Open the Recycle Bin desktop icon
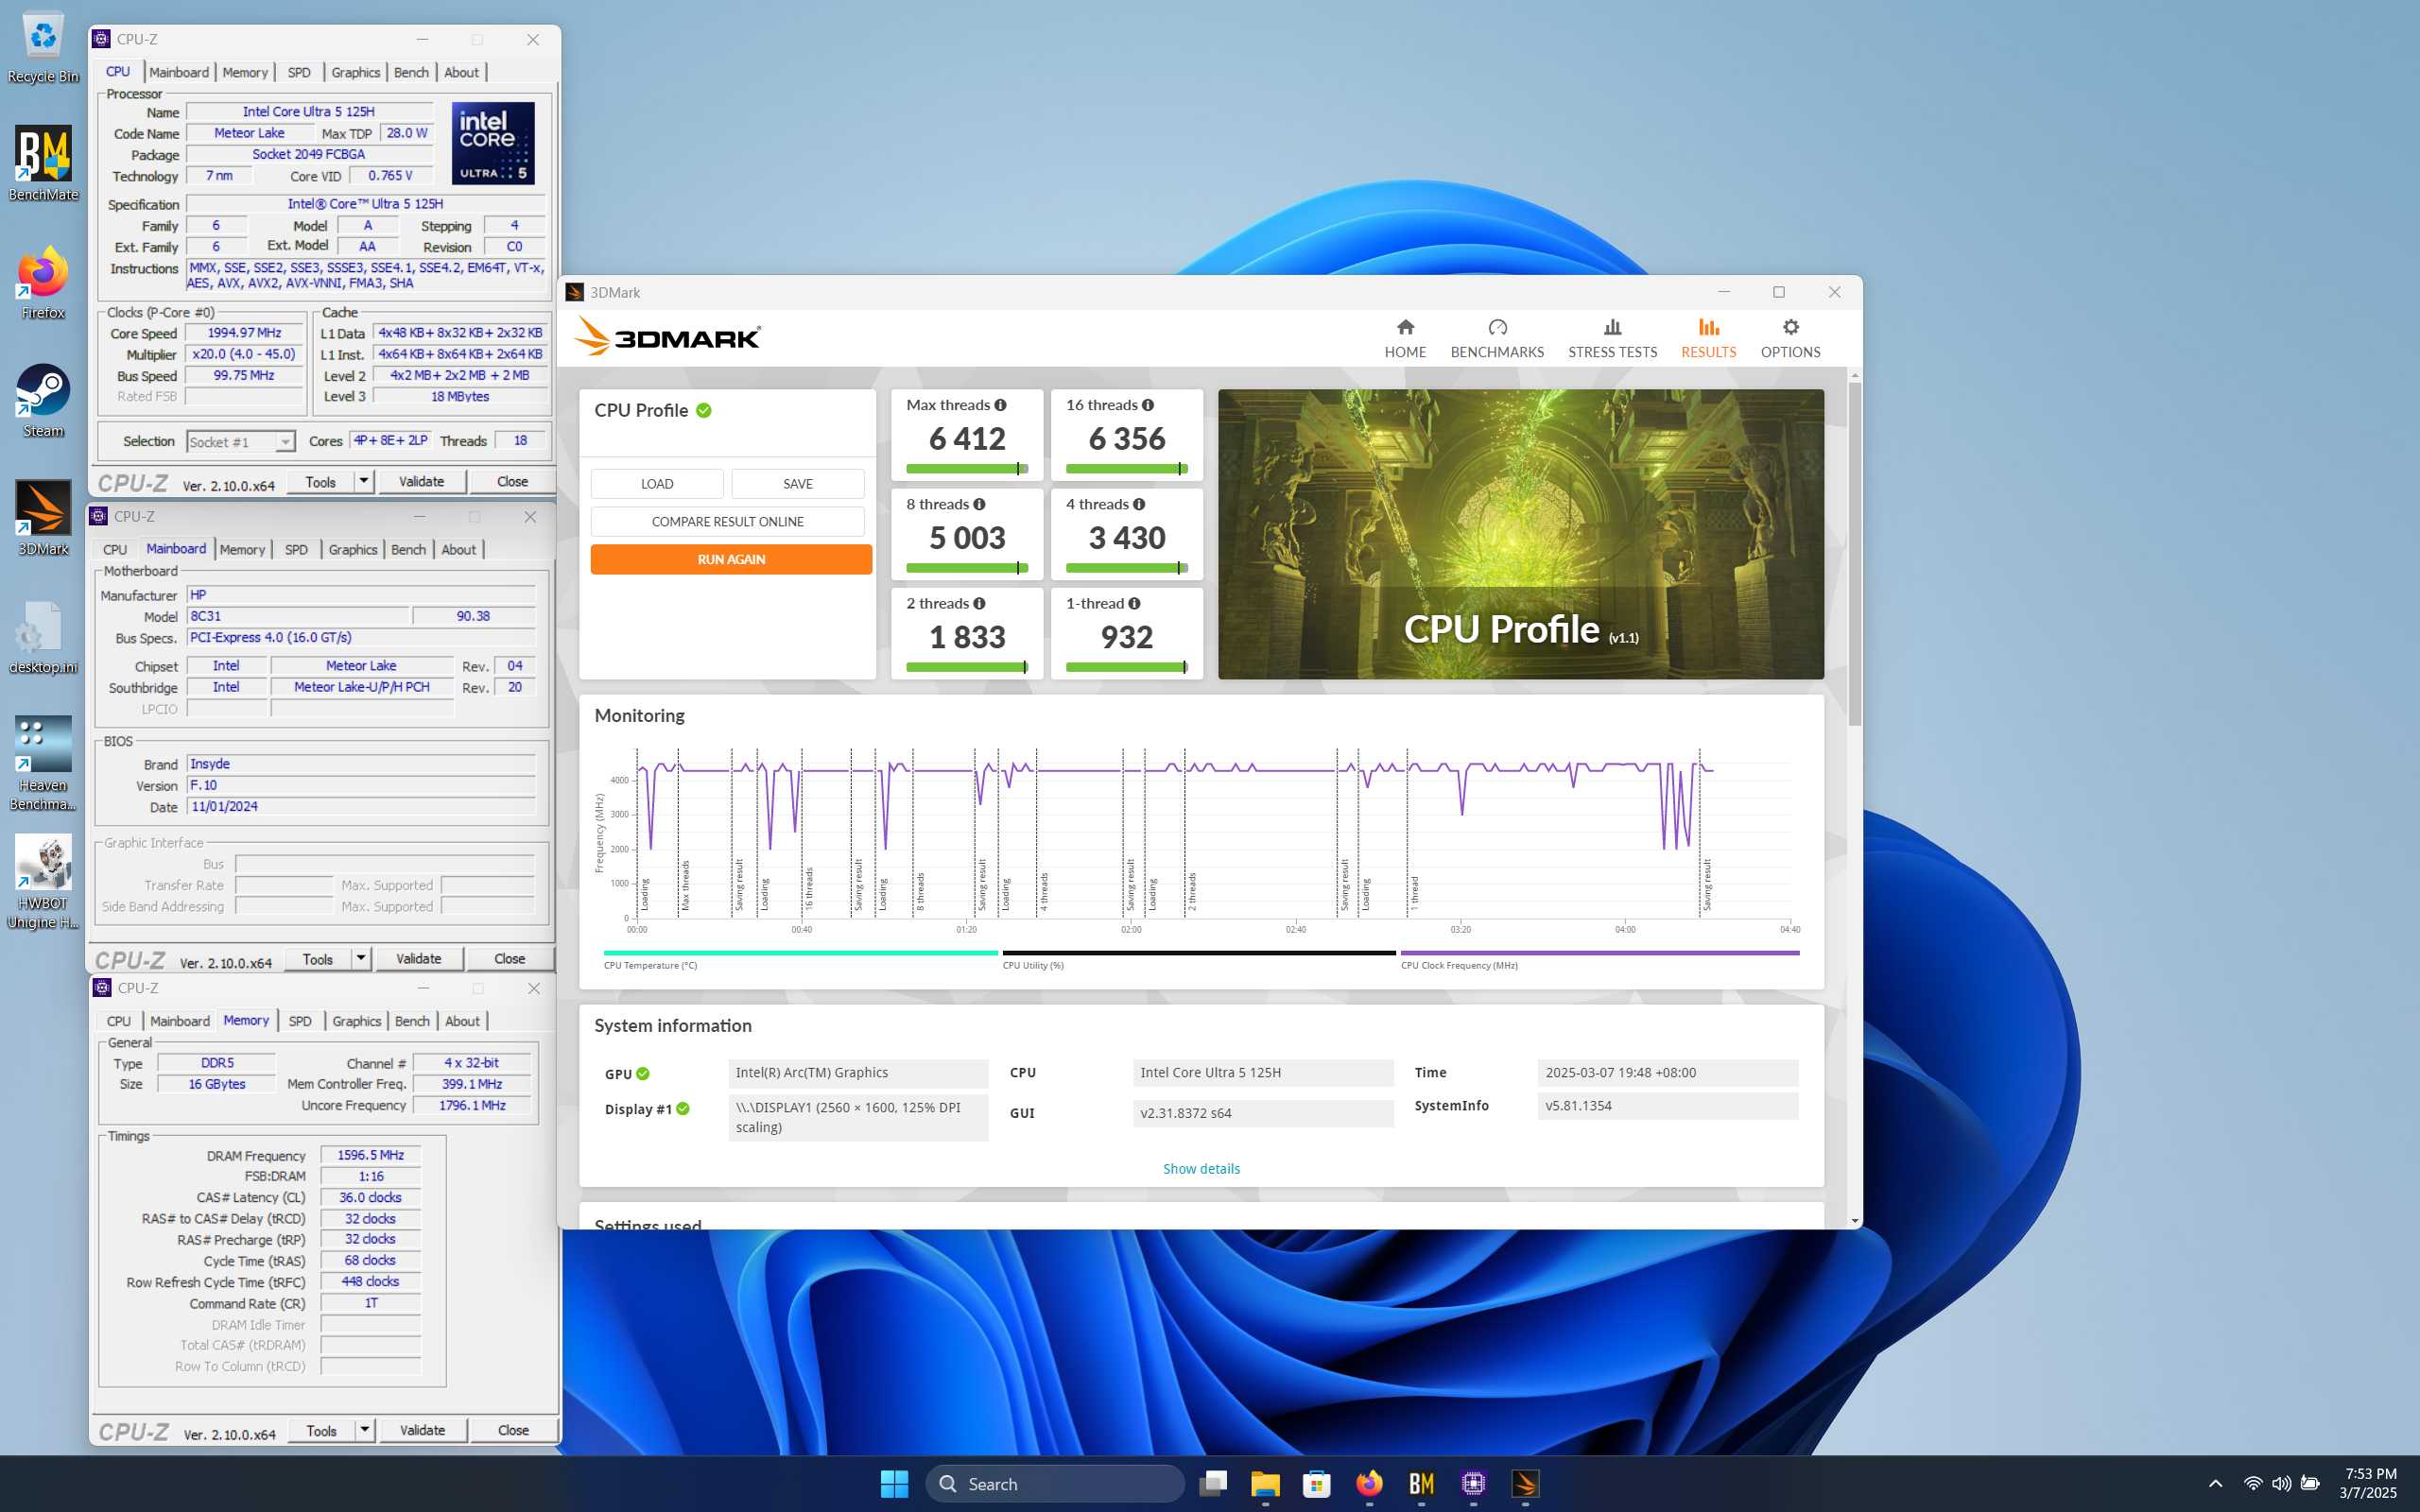 click(x=43, y=47)
